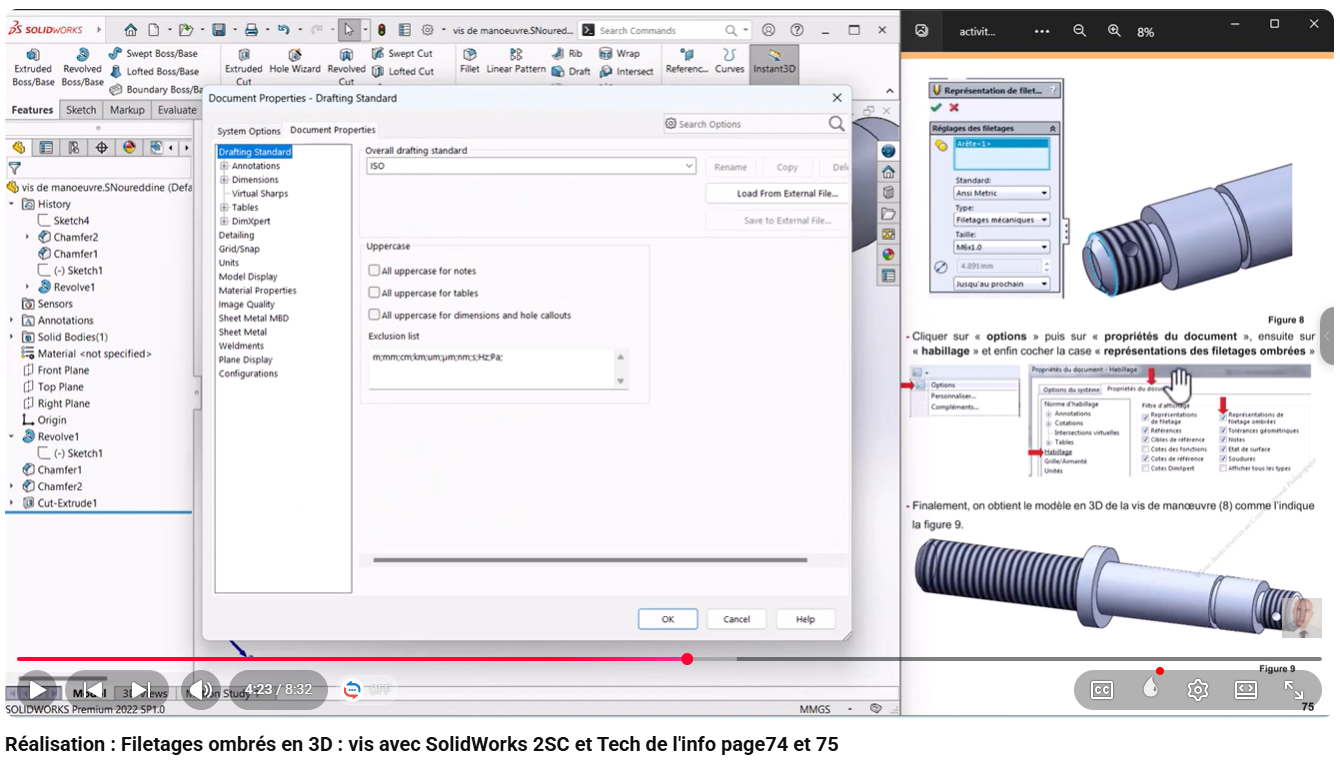Image resolution: width=1340 pixels, height=764 pixels.
Task: Select the Extruded Boss/Base tool
Action: click(33, 68)
